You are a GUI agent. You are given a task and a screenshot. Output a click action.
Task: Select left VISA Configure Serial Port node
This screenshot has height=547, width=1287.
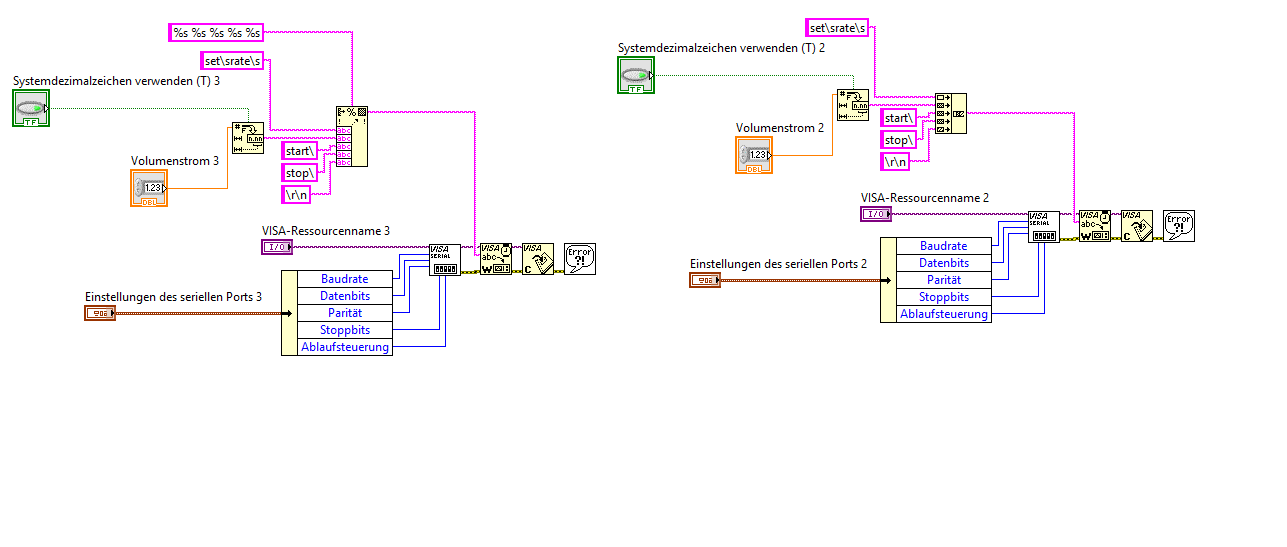(445, 259)
